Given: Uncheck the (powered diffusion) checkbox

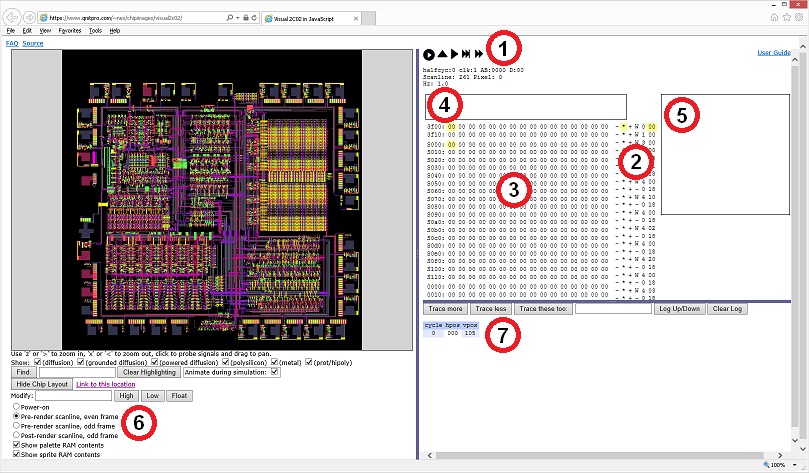Looking at the screenshot, I should pyautogui.click(x=154, y=362).
